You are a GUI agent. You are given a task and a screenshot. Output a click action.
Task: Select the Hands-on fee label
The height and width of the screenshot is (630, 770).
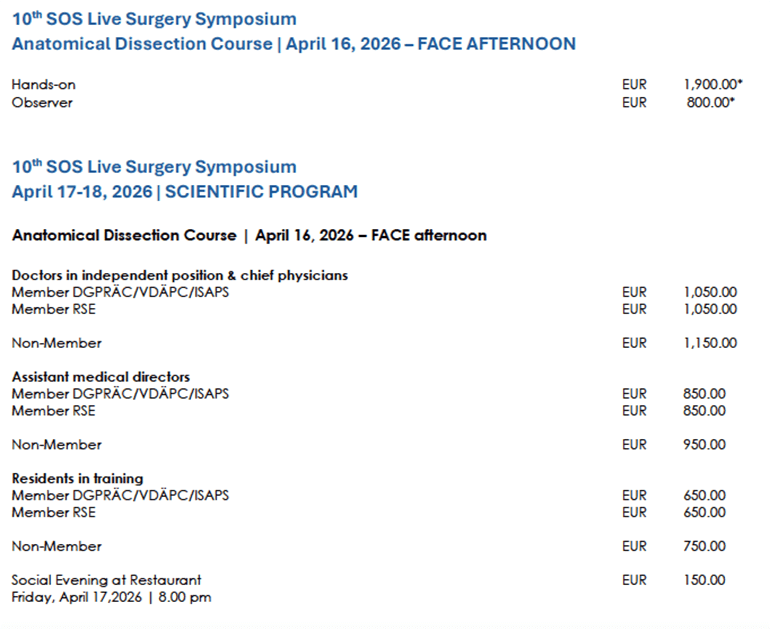43,86
